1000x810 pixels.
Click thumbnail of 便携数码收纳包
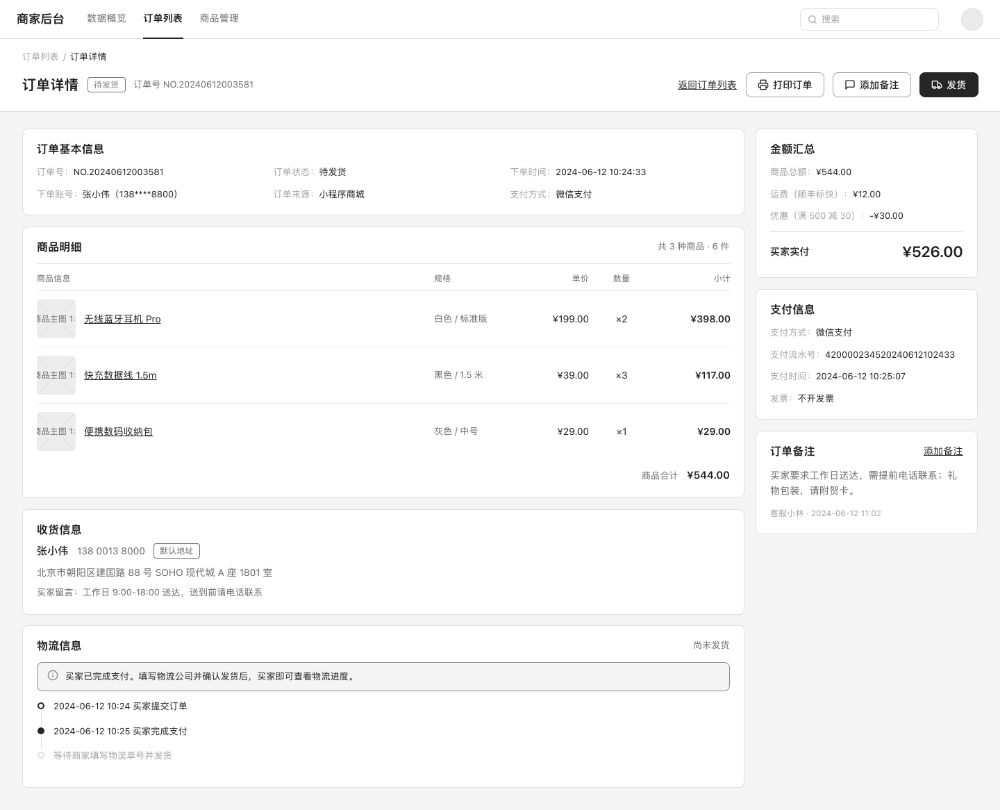coord(56,431)
